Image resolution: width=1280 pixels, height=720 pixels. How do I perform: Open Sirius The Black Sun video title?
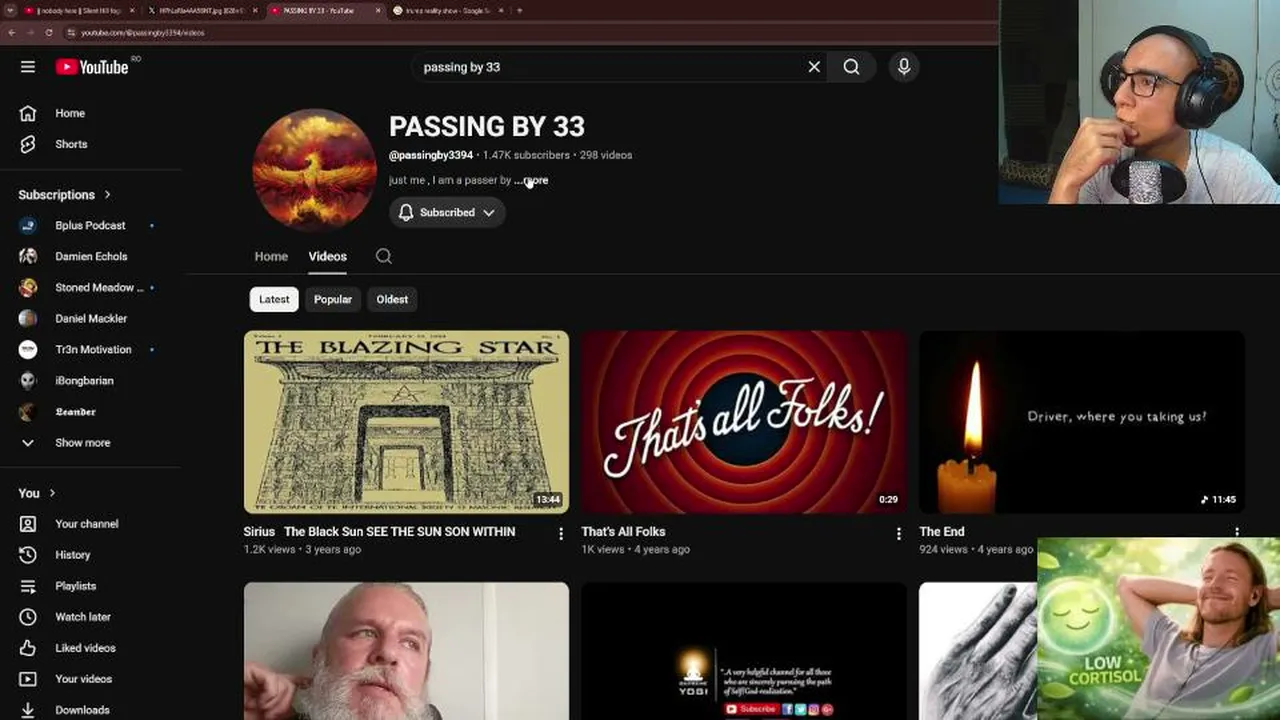(x=380, y=532)
